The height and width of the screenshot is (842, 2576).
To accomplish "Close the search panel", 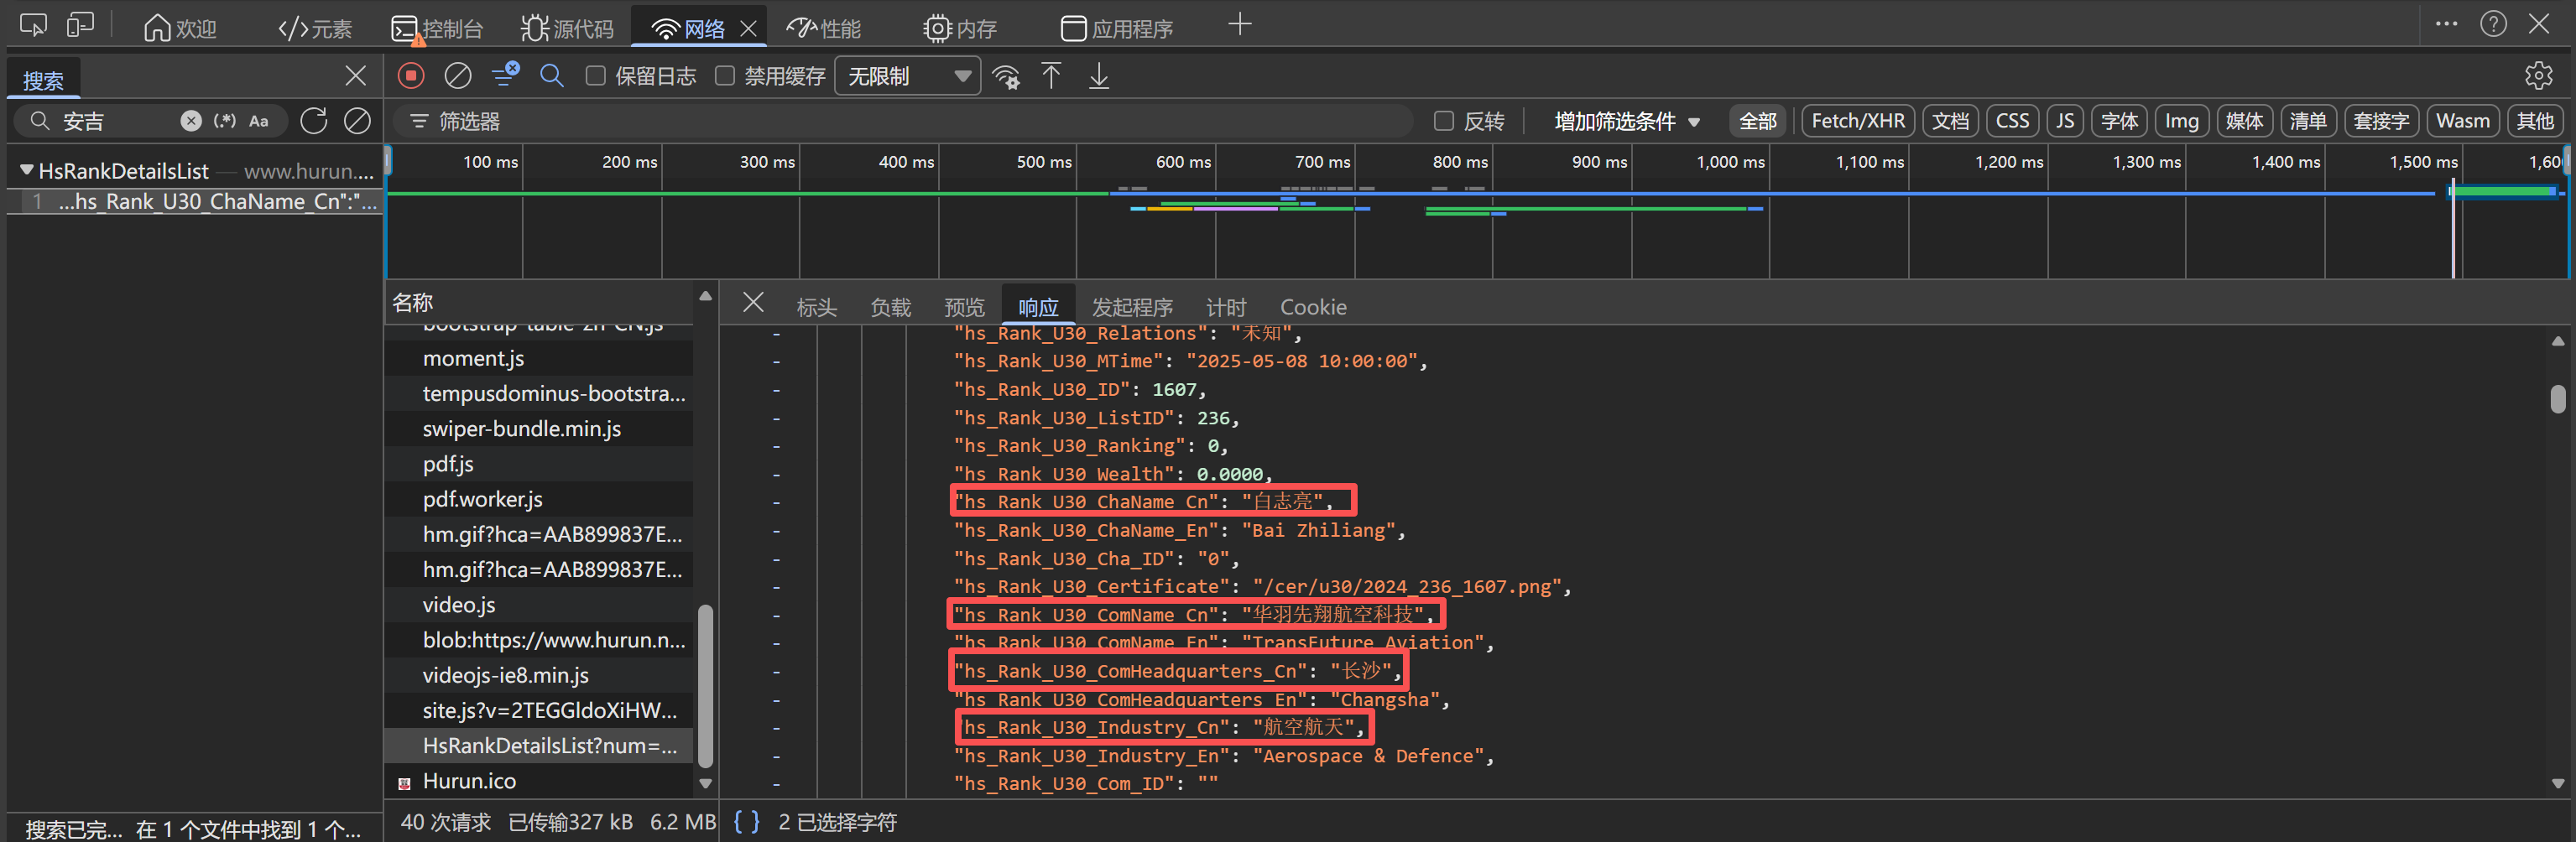I will [x=355, y=76].
